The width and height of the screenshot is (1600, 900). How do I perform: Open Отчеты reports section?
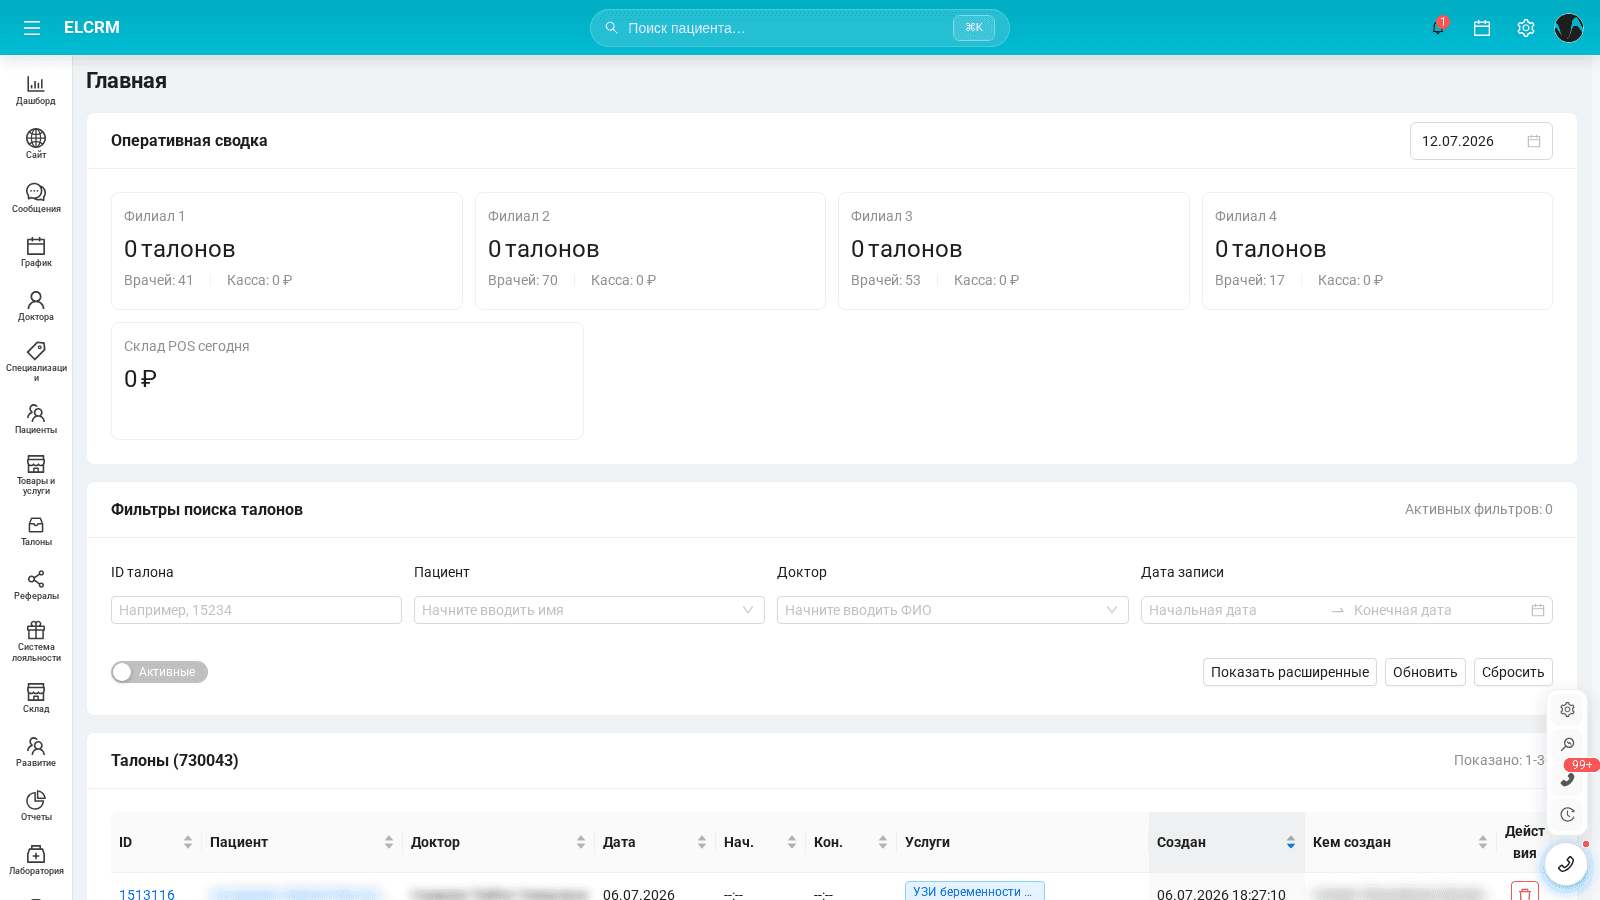[36, 806]
